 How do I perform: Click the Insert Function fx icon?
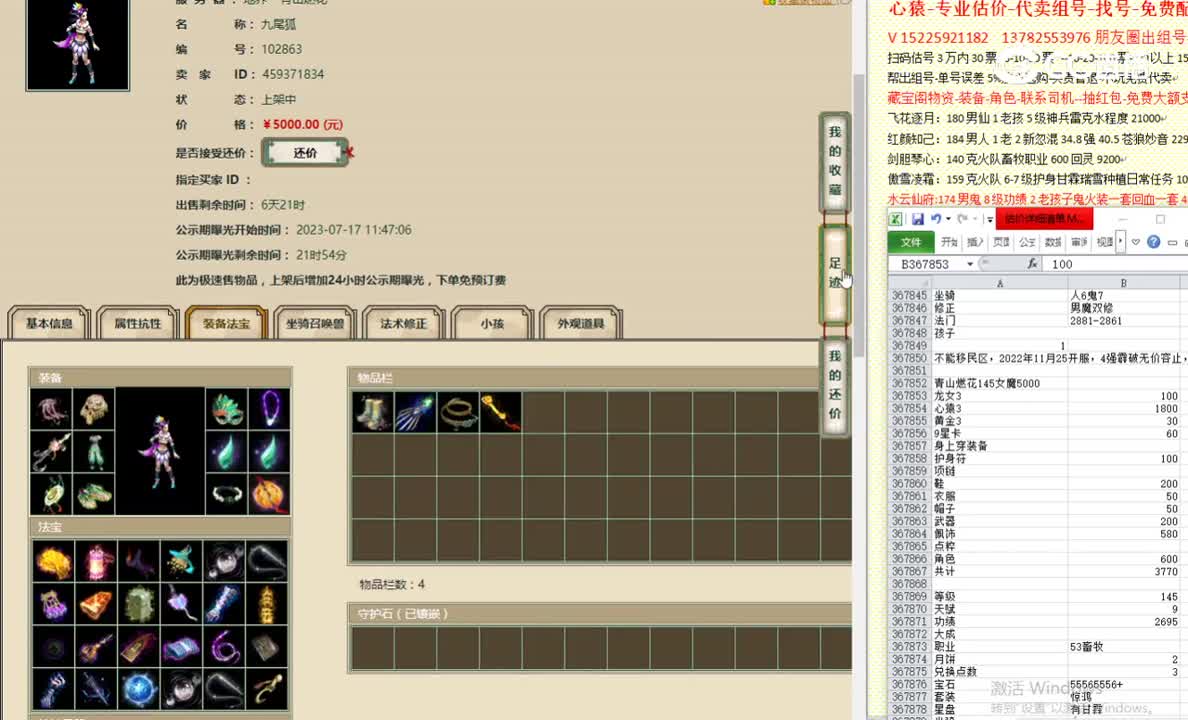tap(1033, 263)
